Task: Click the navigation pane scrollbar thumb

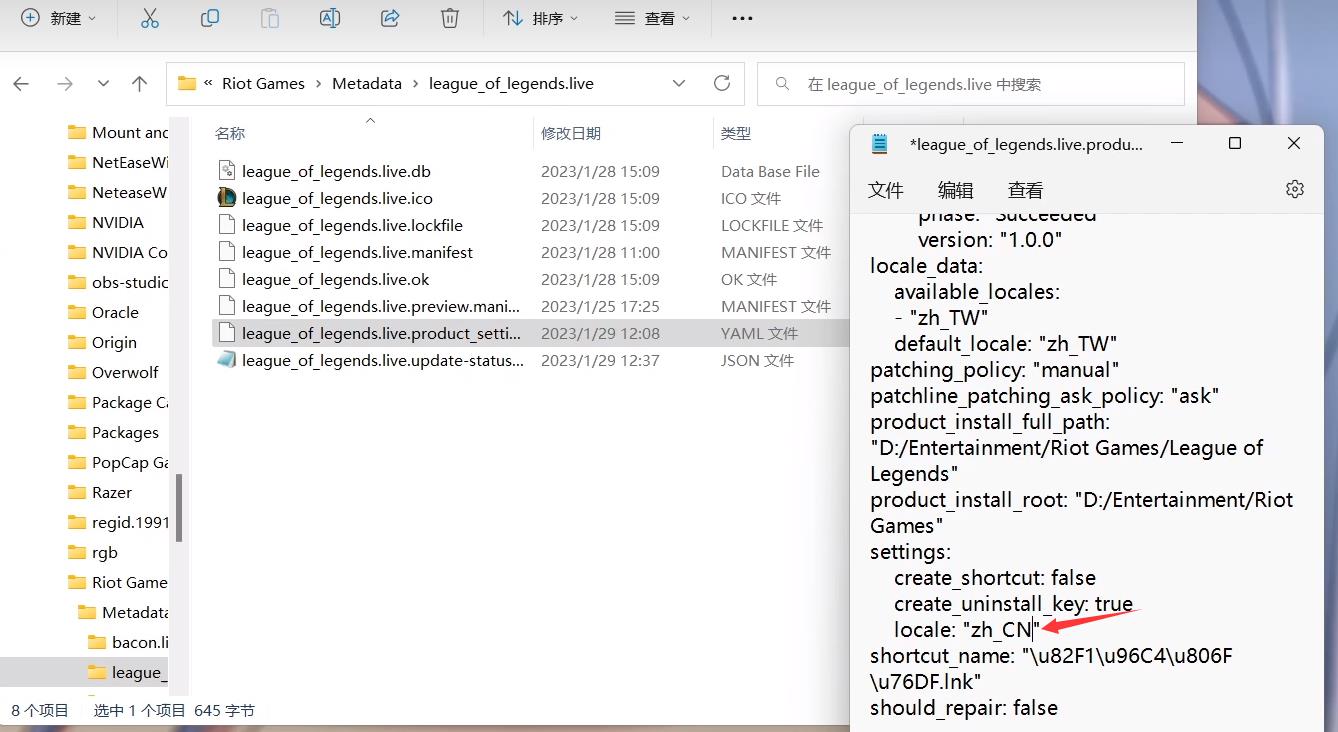Action: pos(179,506)
